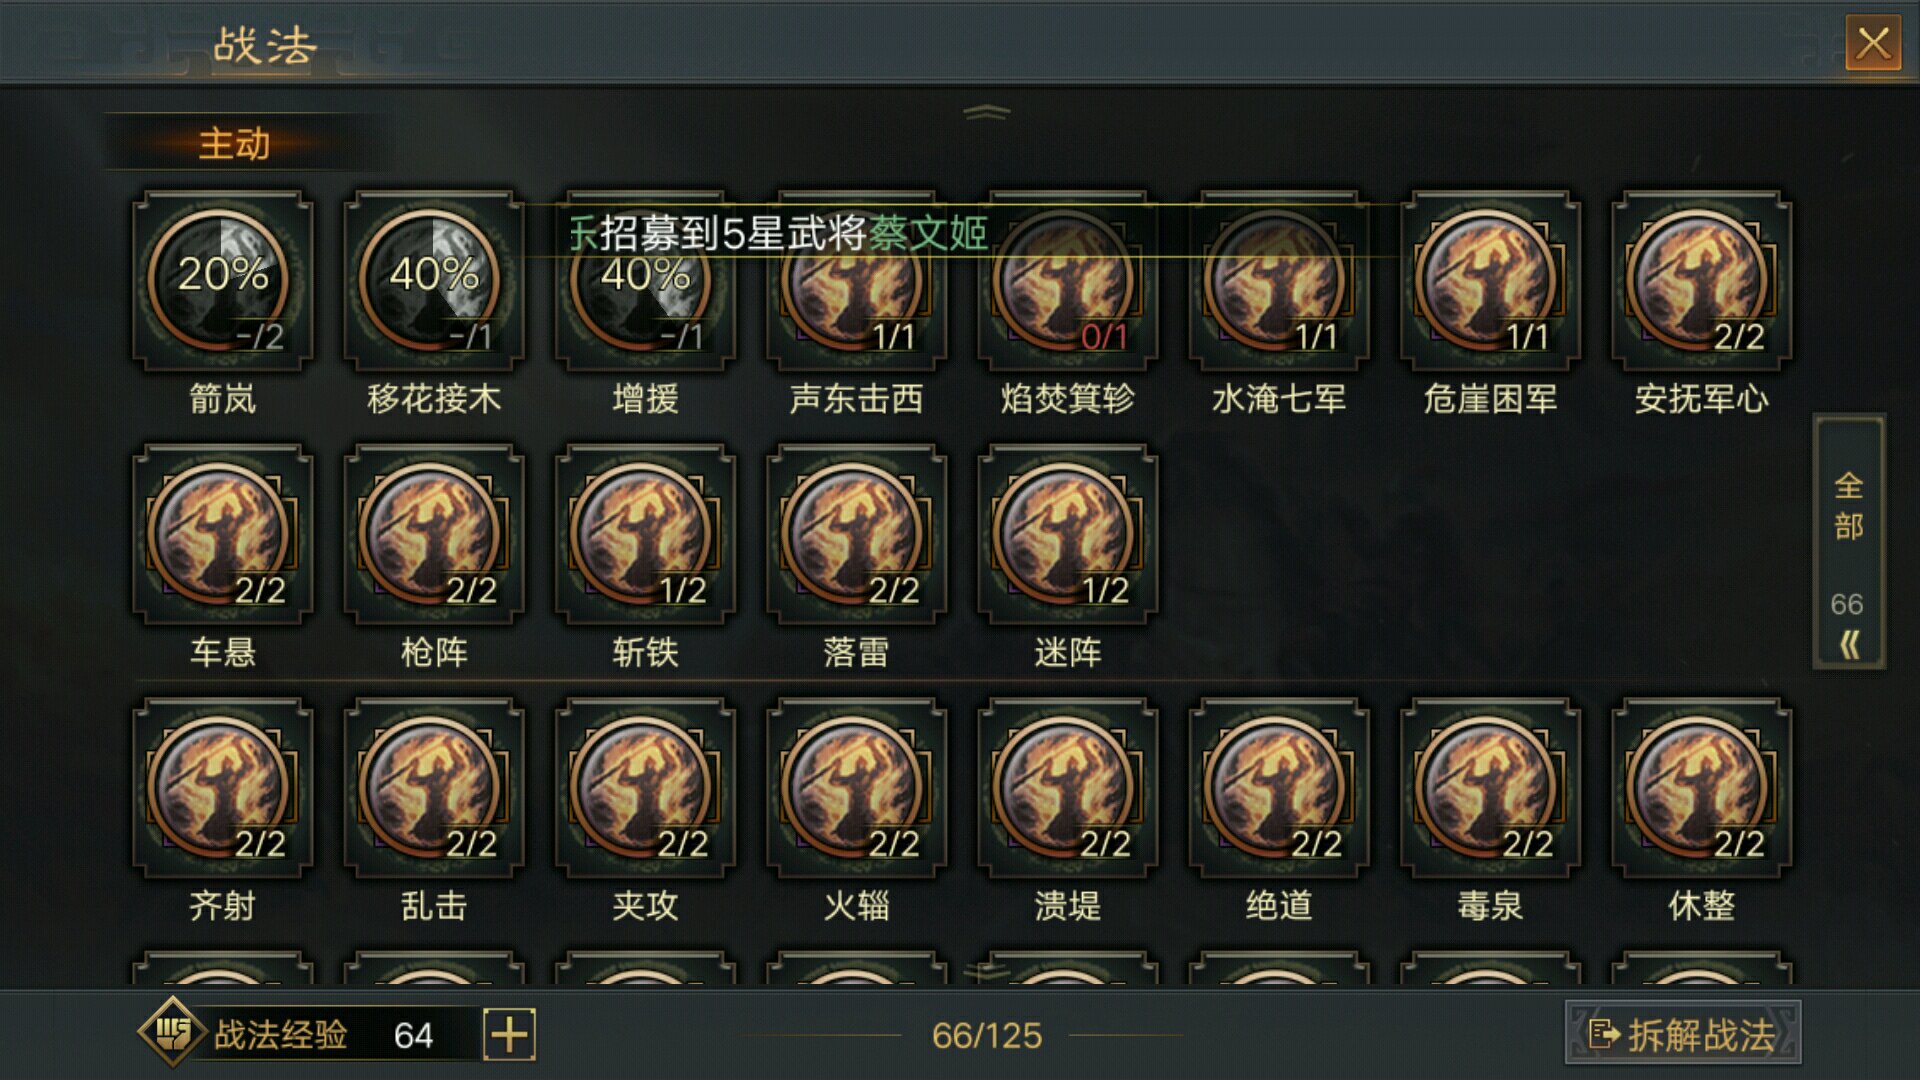Viewport: 1920px width, 1080px height.
Task: Choose the 毒泉 tactic
Action: (x=1490, y=788)
